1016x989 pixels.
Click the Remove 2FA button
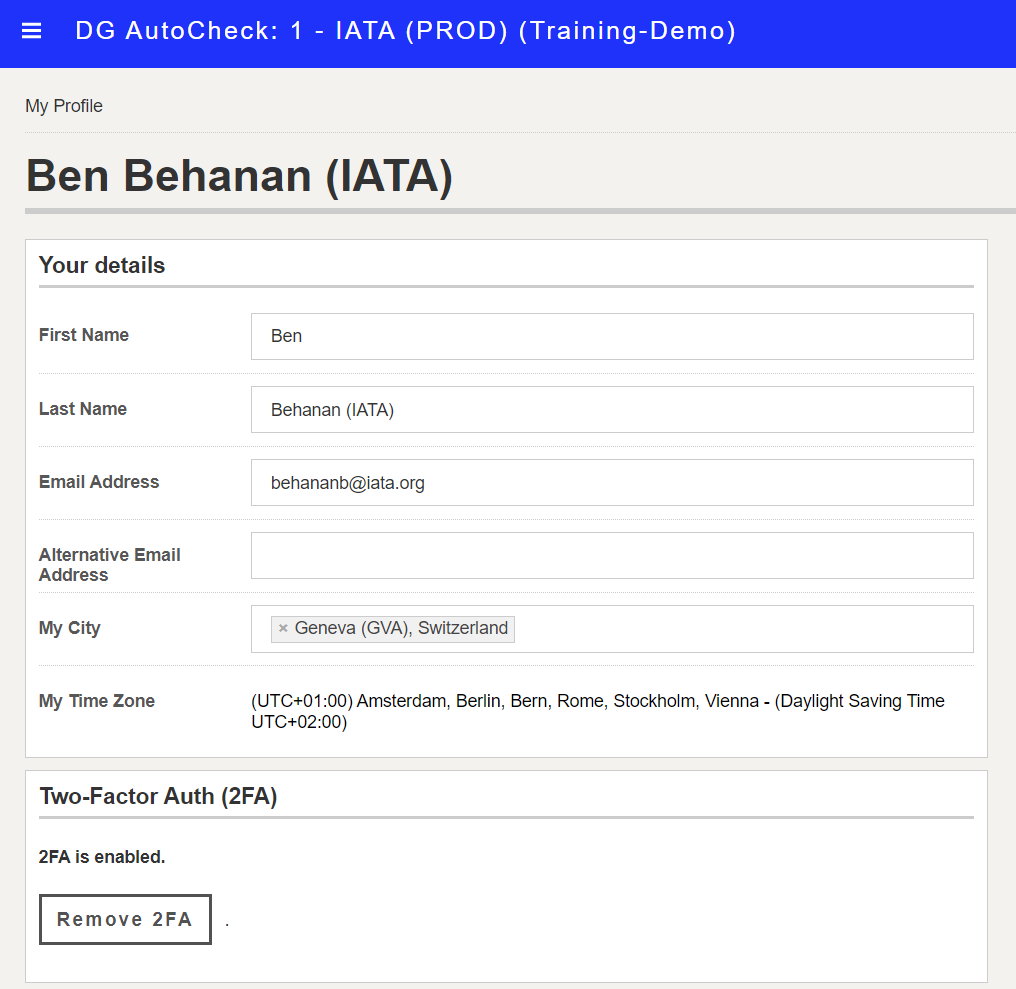[125, 919]
